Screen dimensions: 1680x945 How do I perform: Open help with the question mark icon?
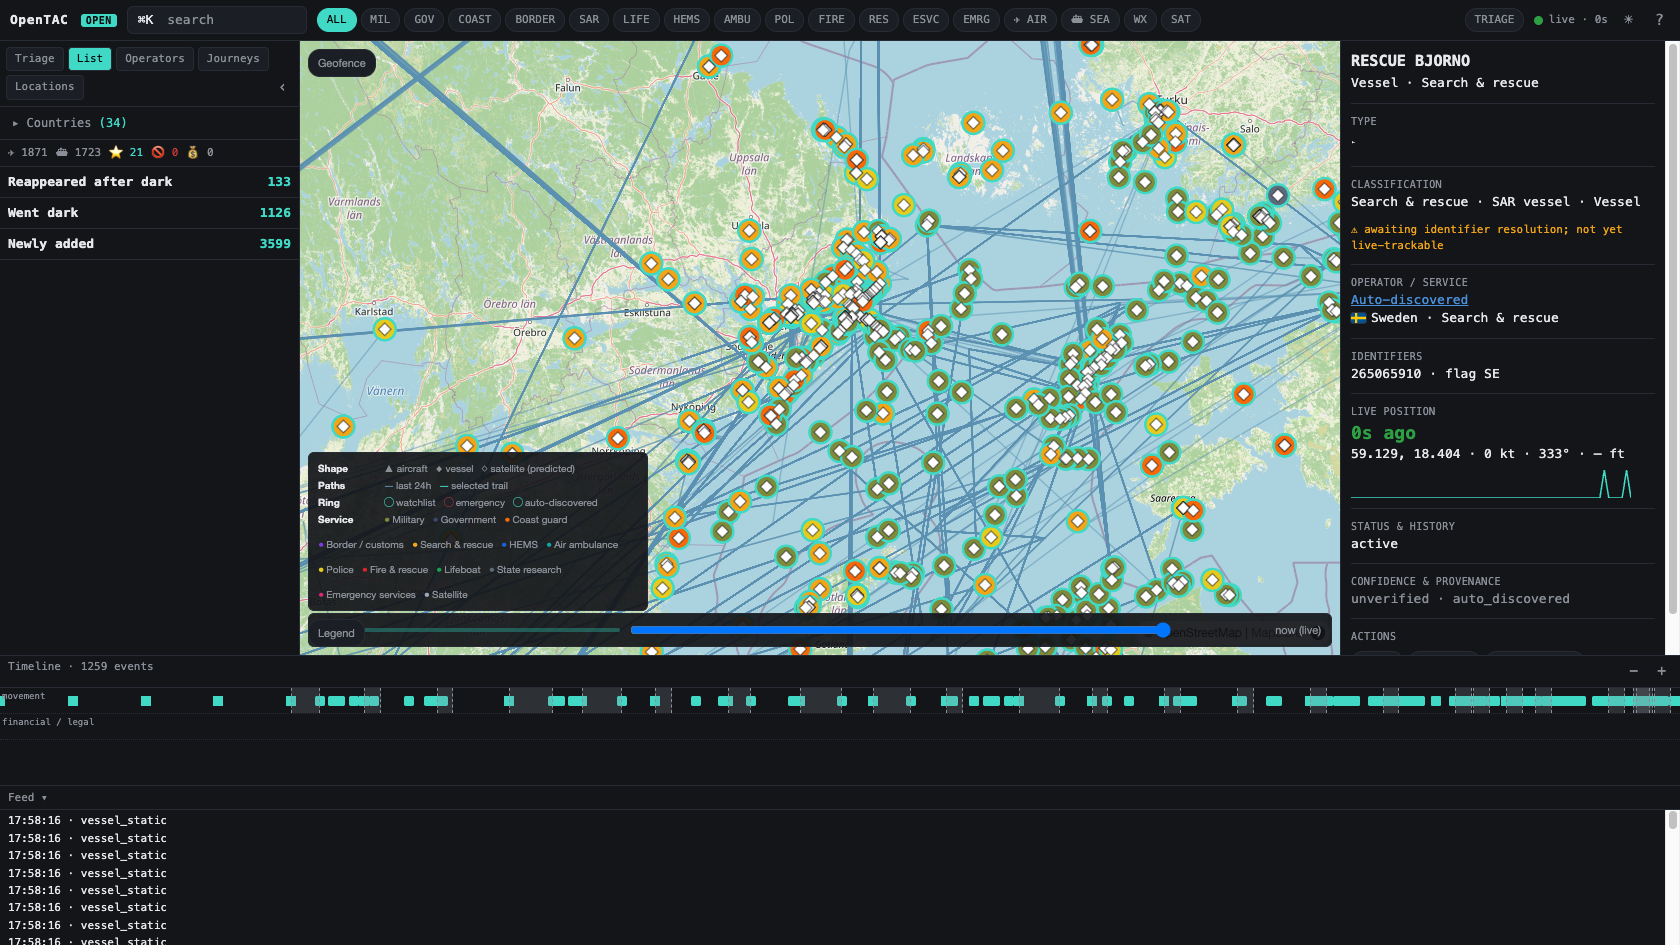pyautogui.click(x=1659, y=20)
